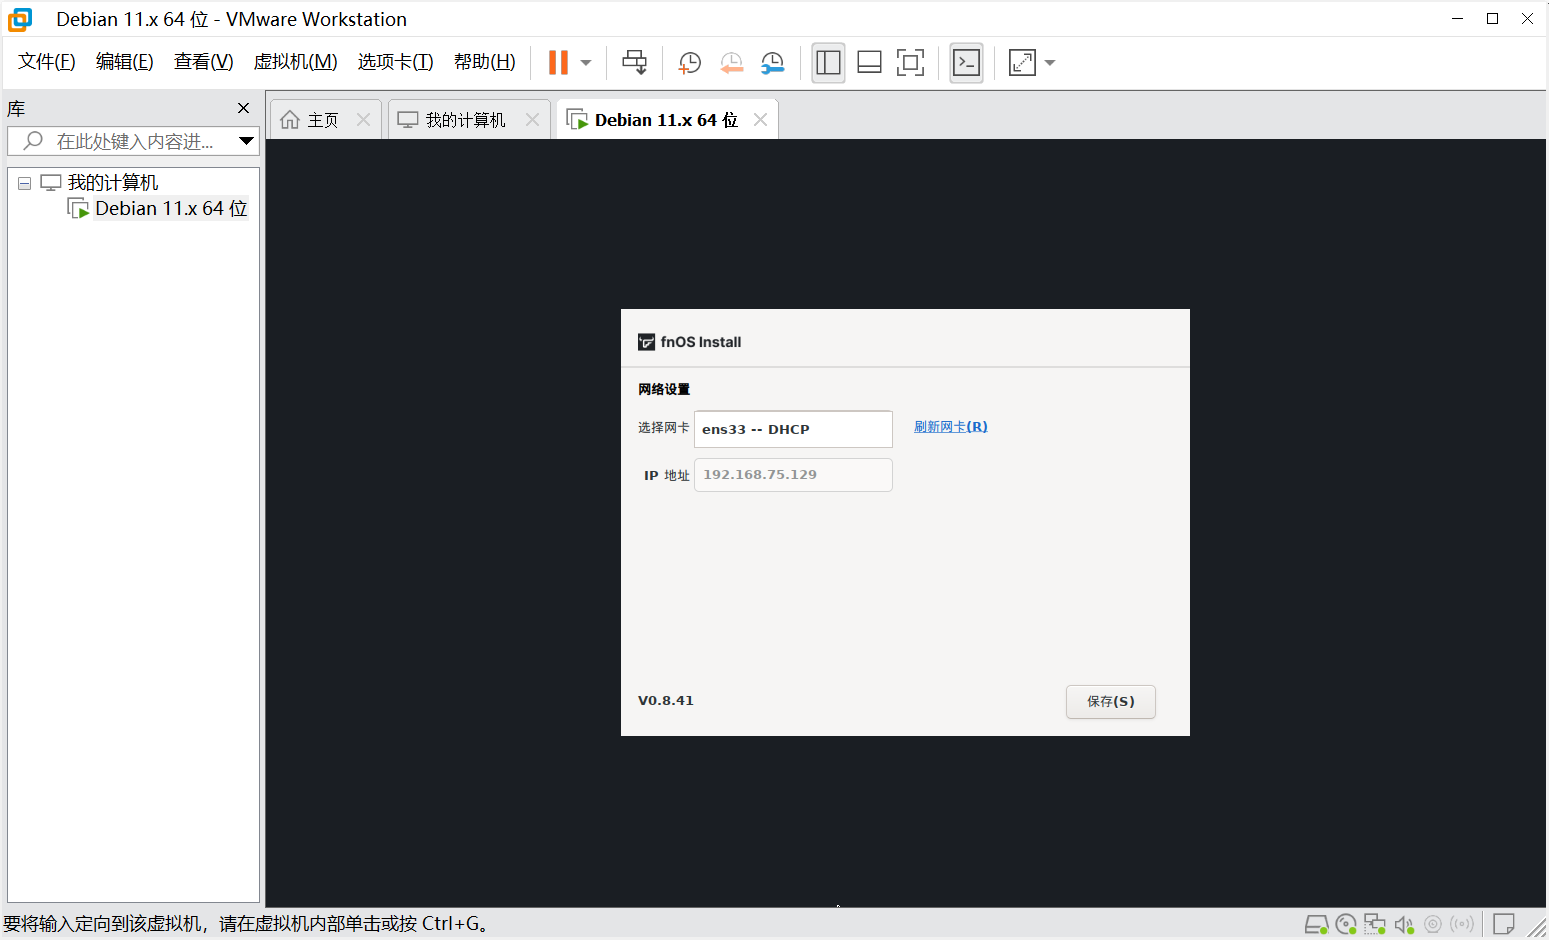1549x940 pixels.
Task: Toggle the thumbnail bar view
Action: [x=869, y=63]
